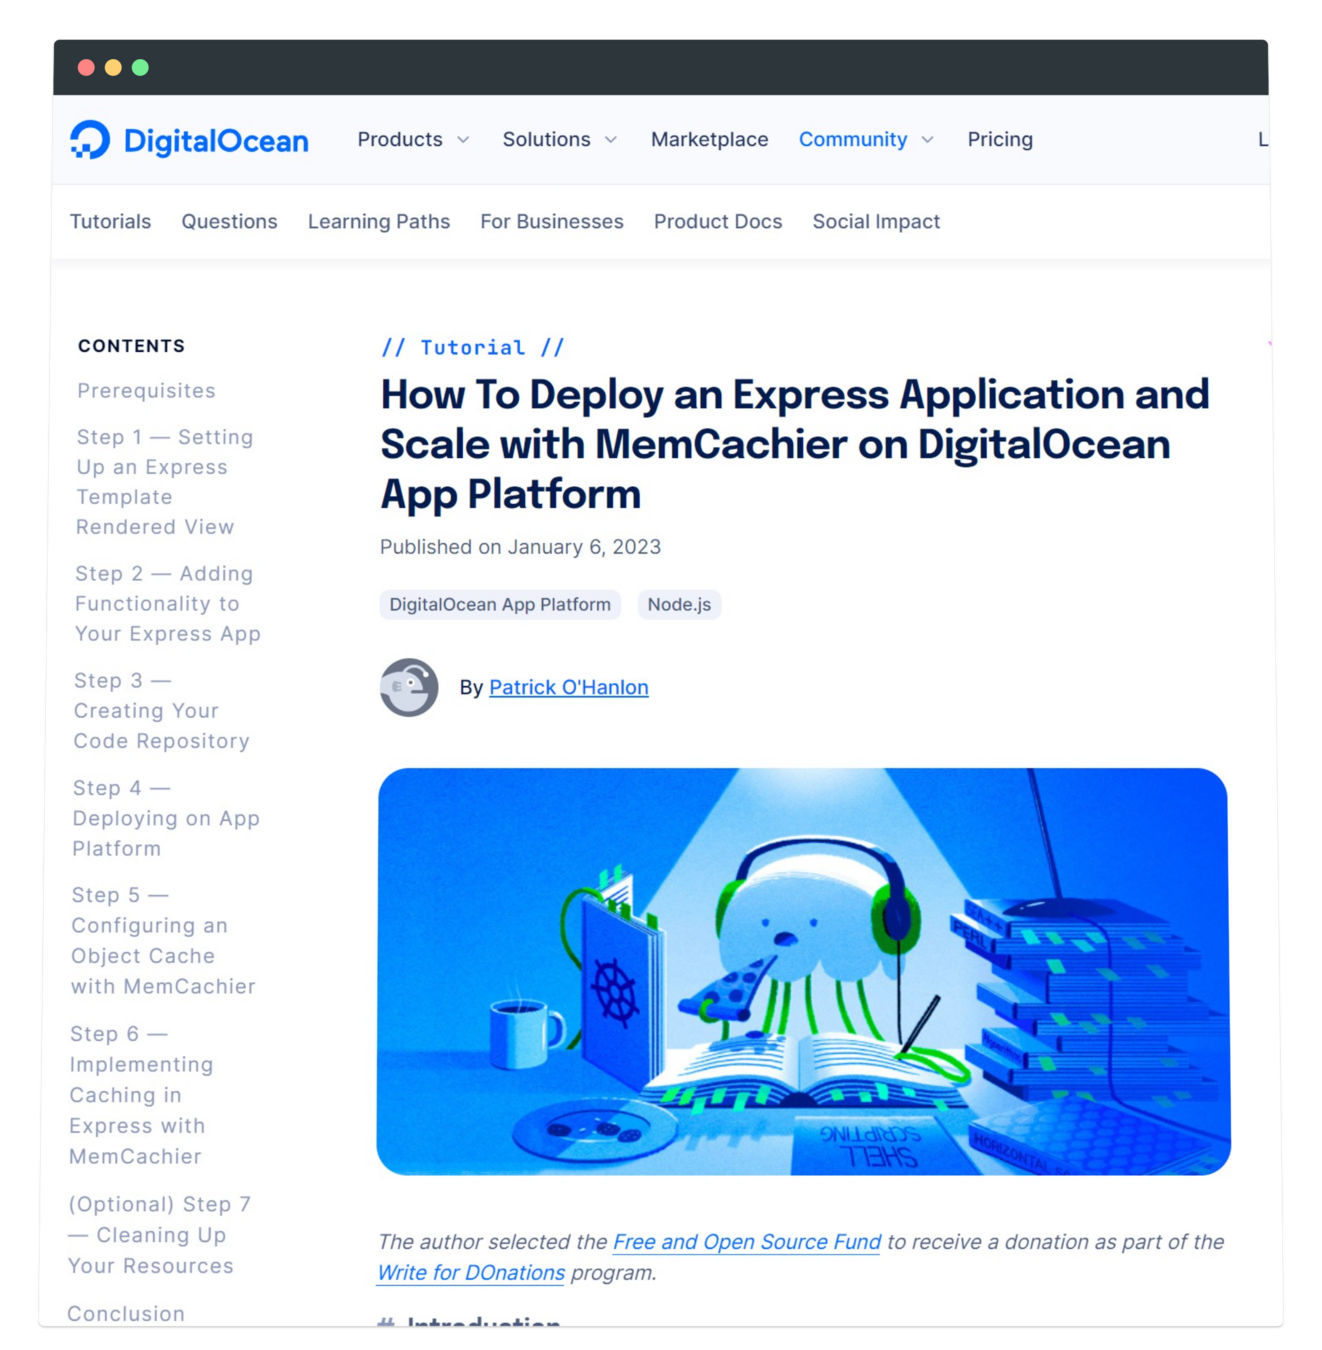Viewport: 1322px width, 1350px height.
Task: Click the author avatar image
Action: 409,687
